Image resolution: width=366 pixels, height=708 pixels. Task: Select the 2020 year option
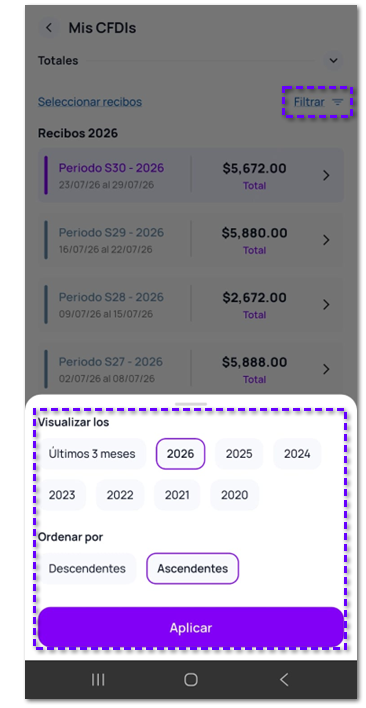235,495
